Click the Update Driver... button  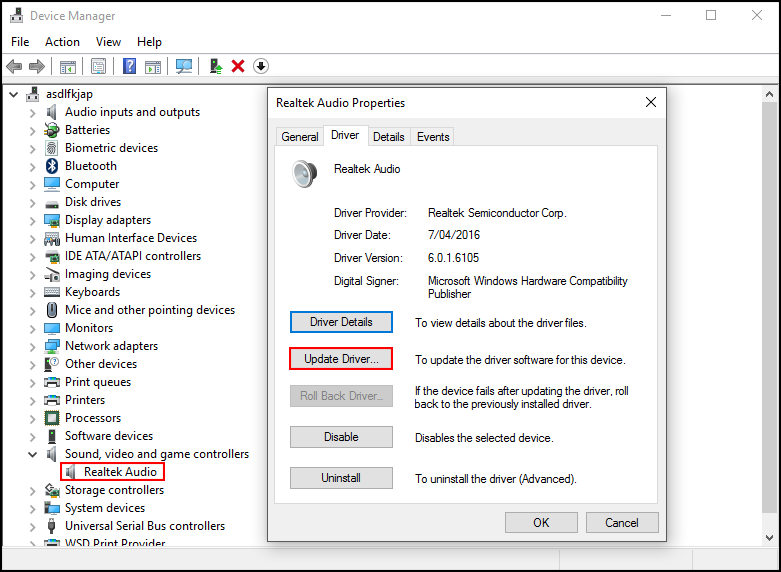coord(341,359)
